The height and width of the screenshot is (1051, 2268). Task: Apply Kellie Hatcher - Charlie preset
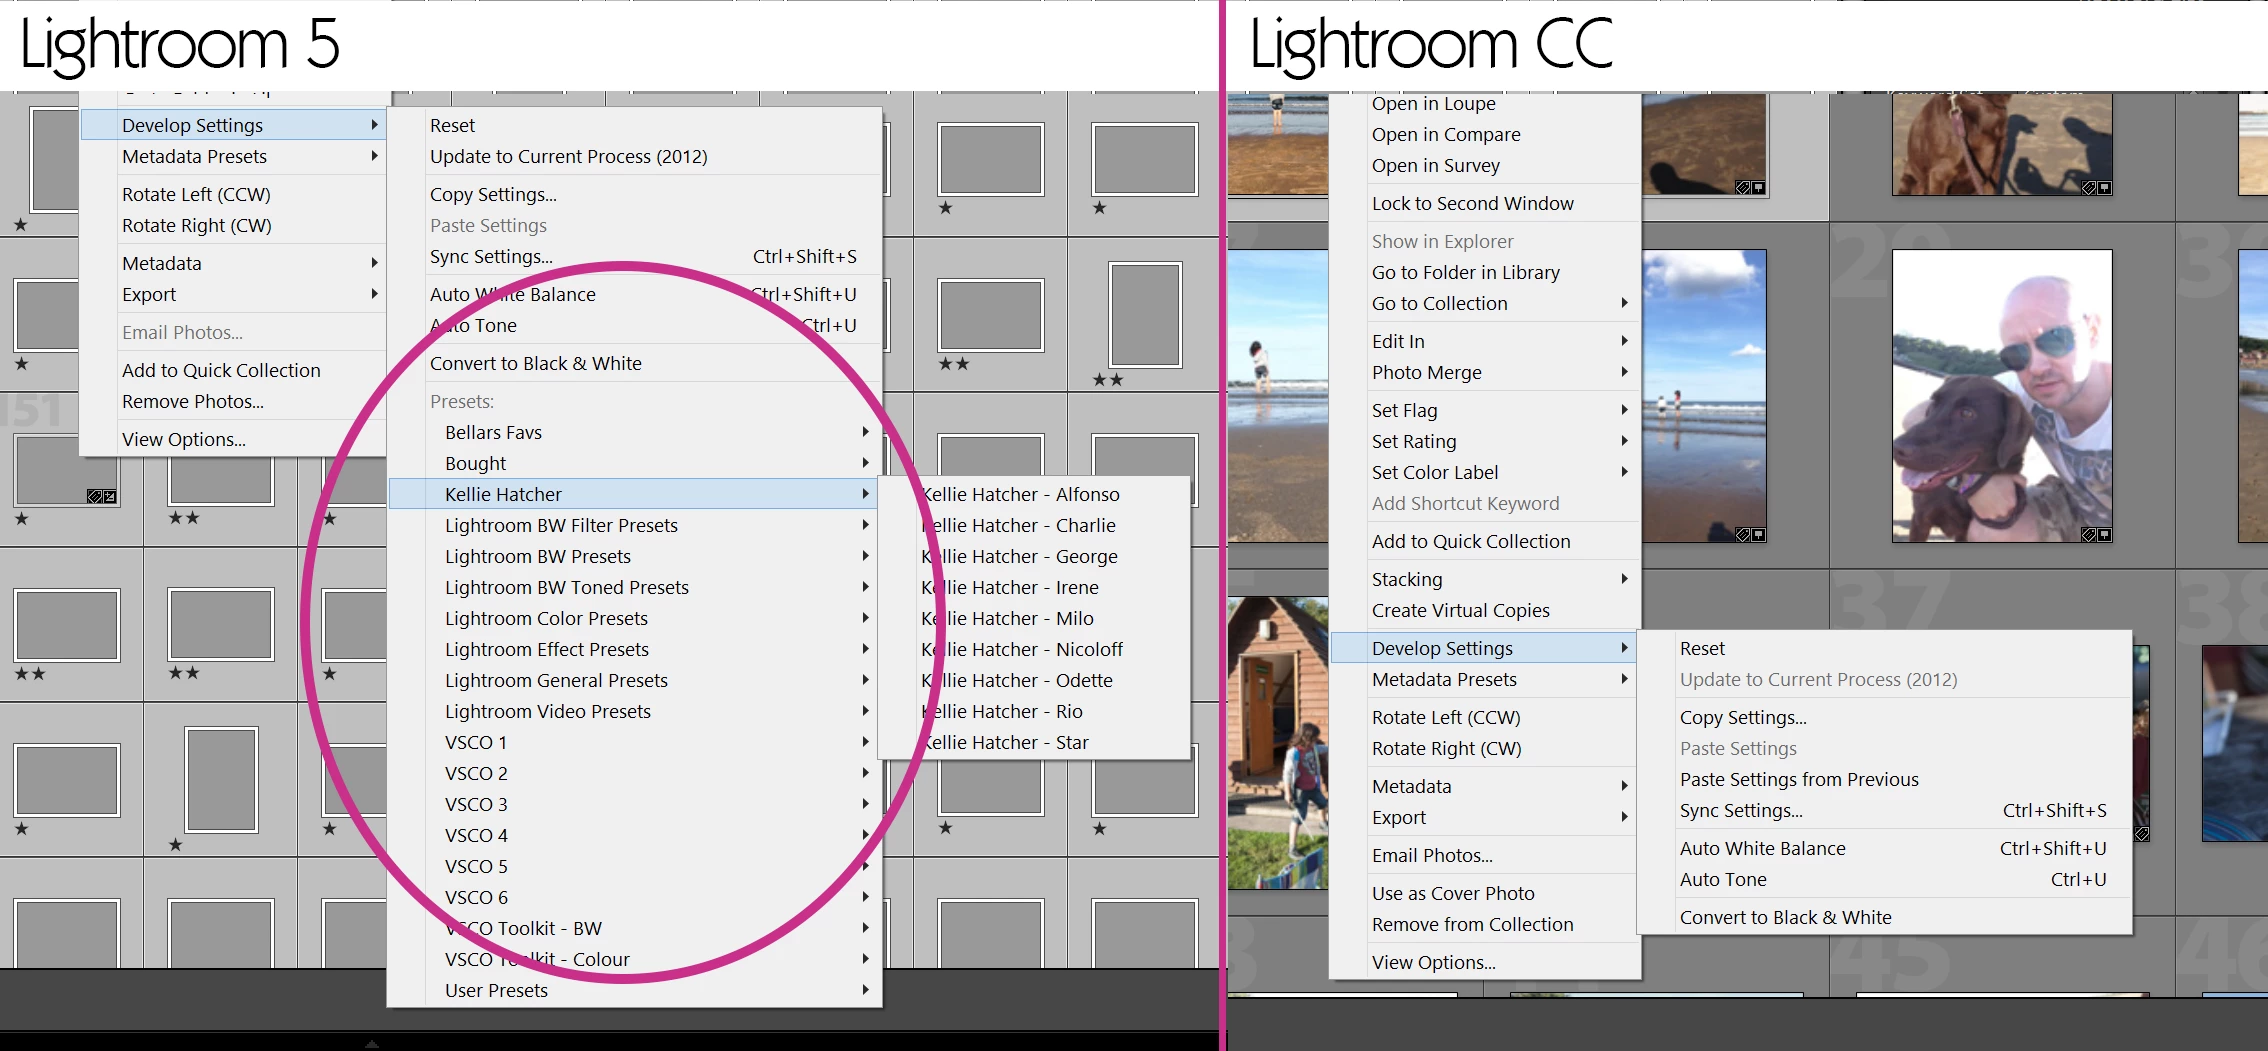tap(1034, 525)
